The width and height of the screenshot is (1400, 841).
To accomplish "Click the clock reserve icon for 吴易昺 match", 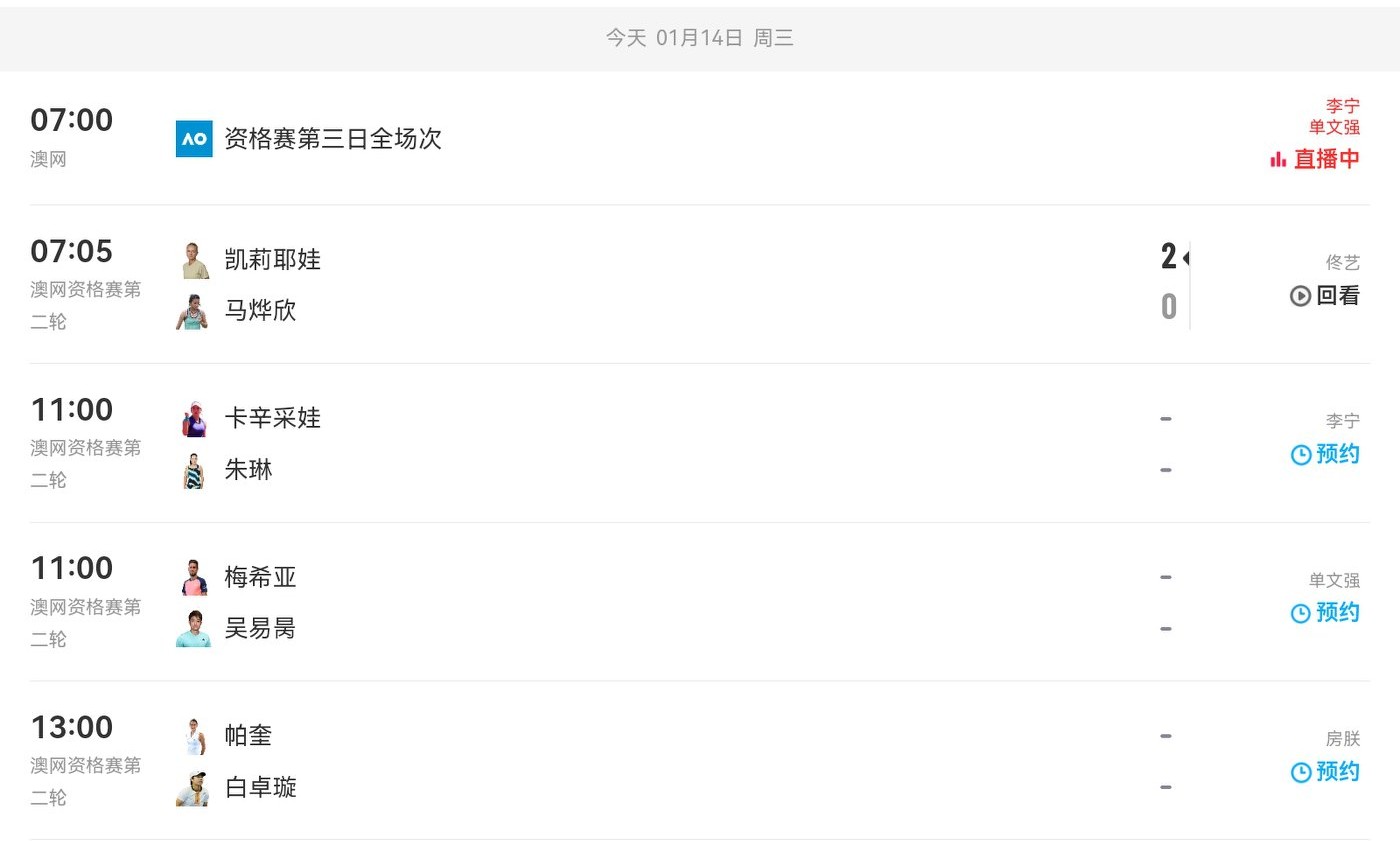I will 1300,613.
